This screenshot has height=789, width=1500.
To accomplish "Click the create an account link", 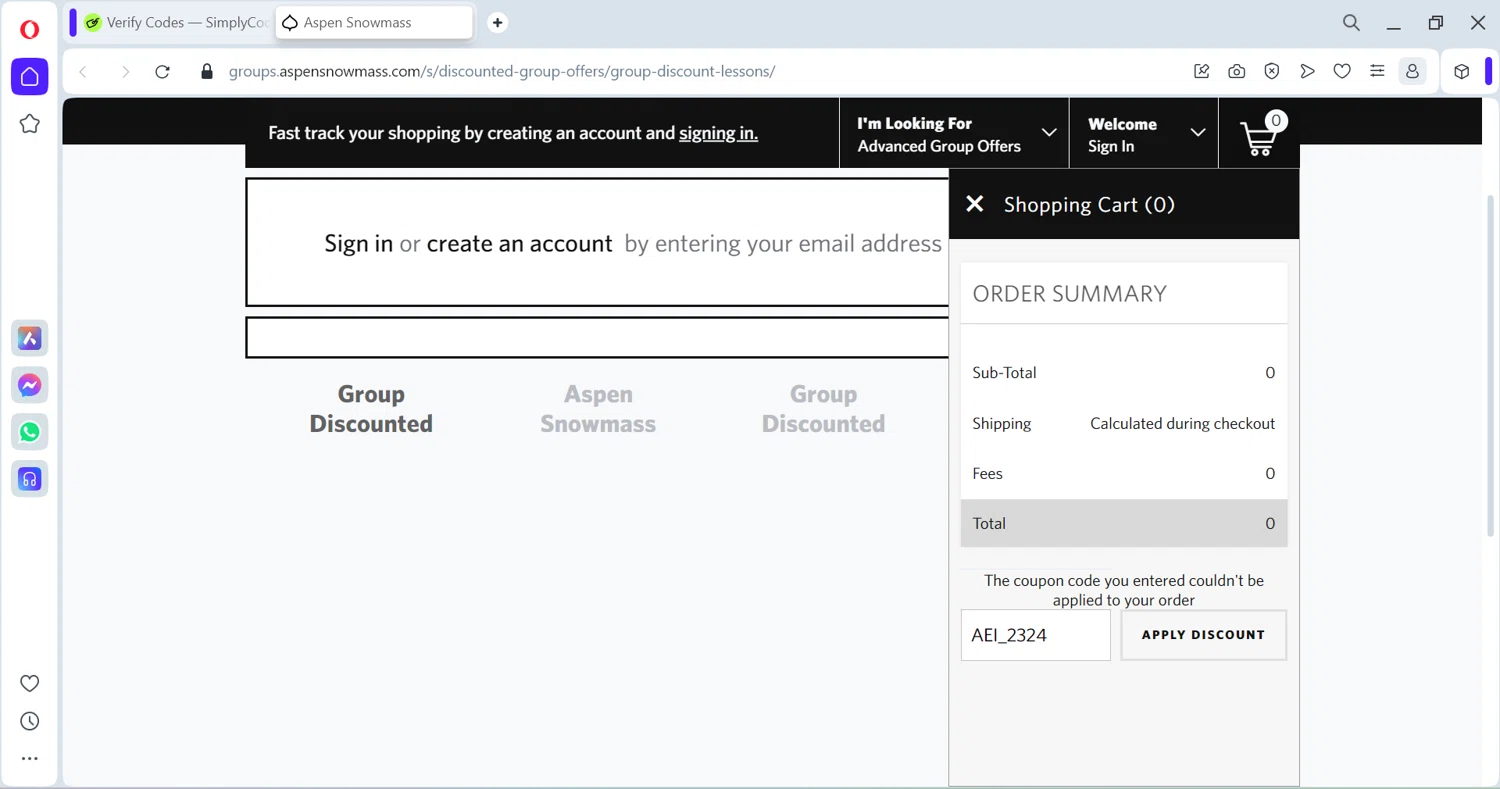I will click(x=519, y=244).
